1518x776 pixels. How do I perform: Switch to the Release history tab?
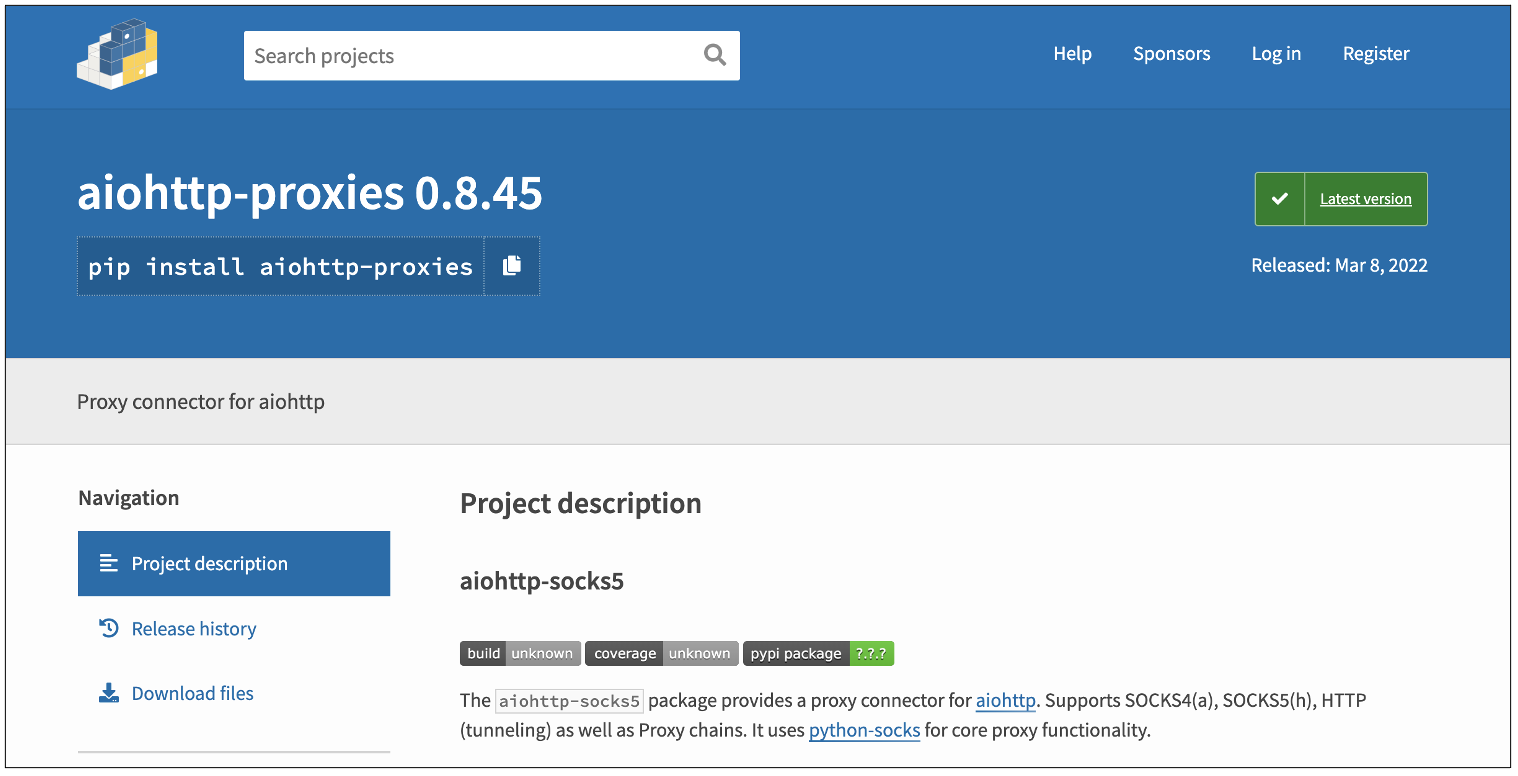[194, 629]
